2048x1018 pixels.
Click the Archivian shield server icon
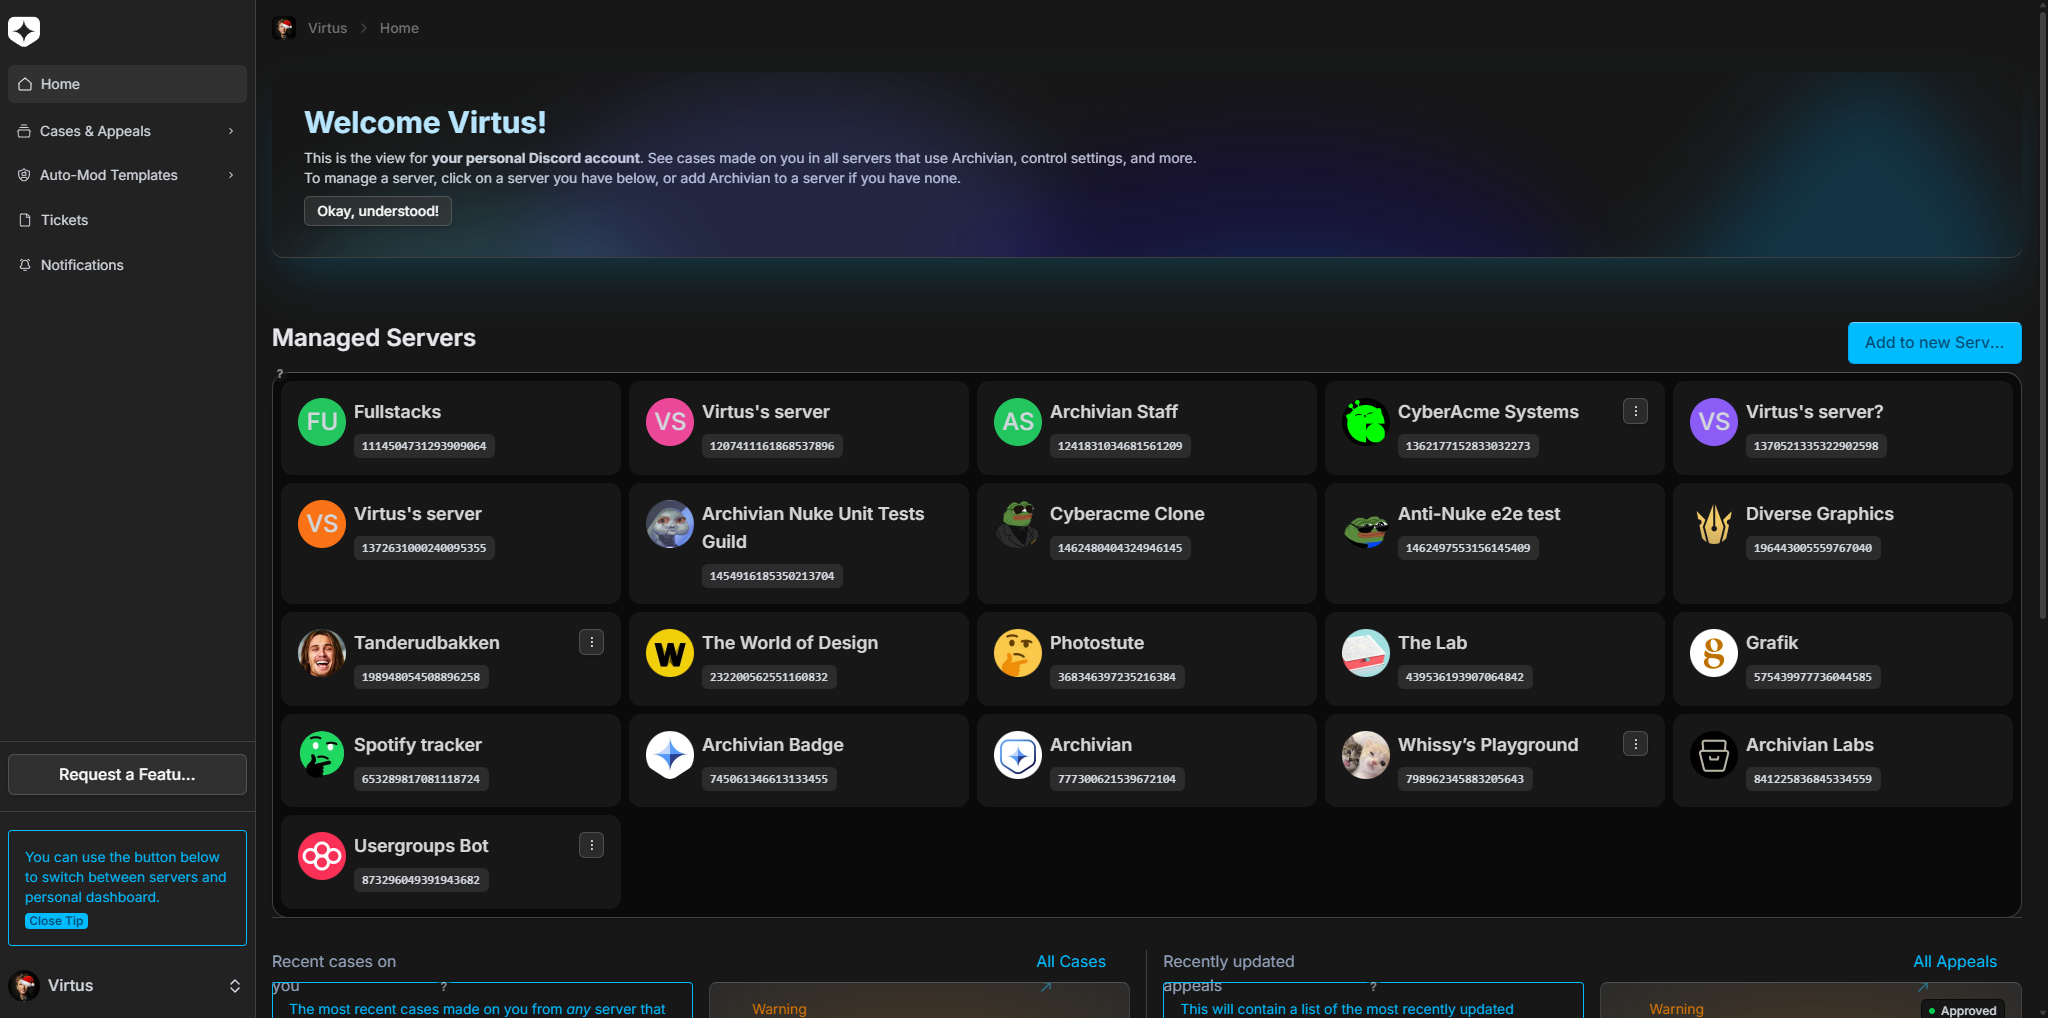coord(1018,755)
